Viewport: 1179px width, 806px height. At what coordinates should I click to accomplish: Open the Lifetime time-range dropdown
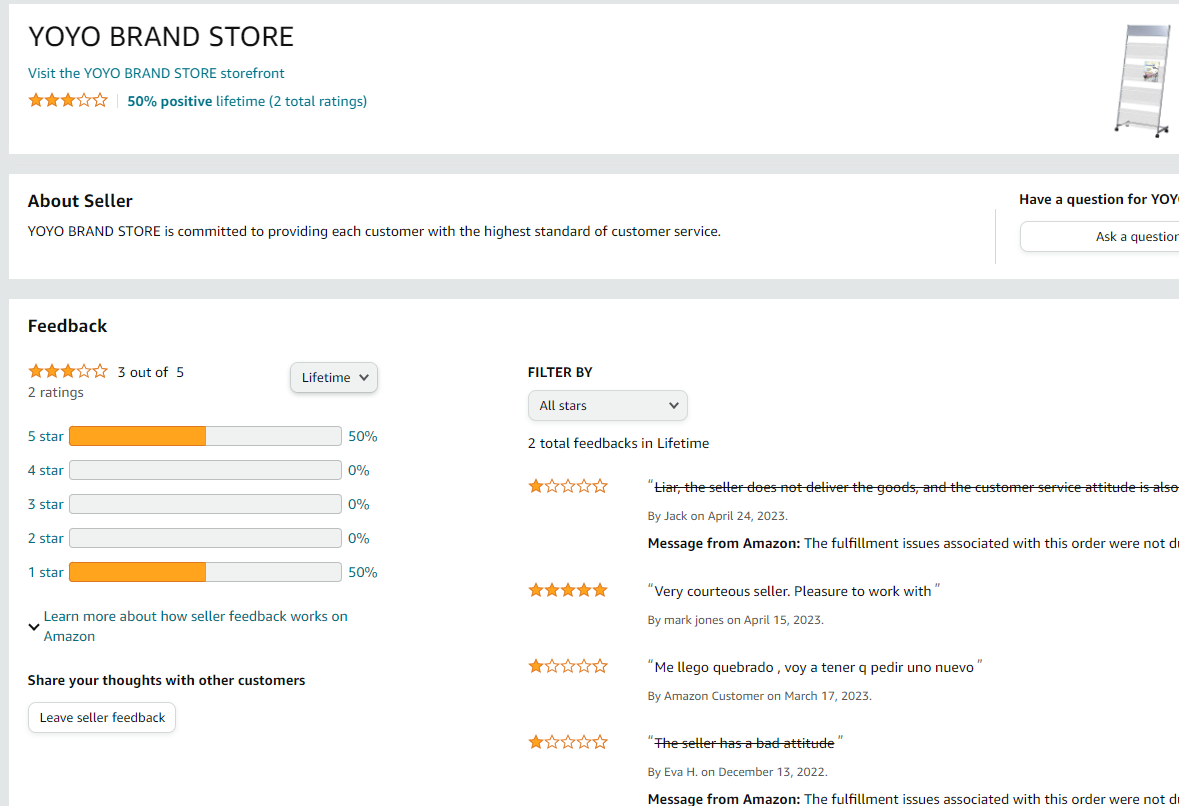334,378
